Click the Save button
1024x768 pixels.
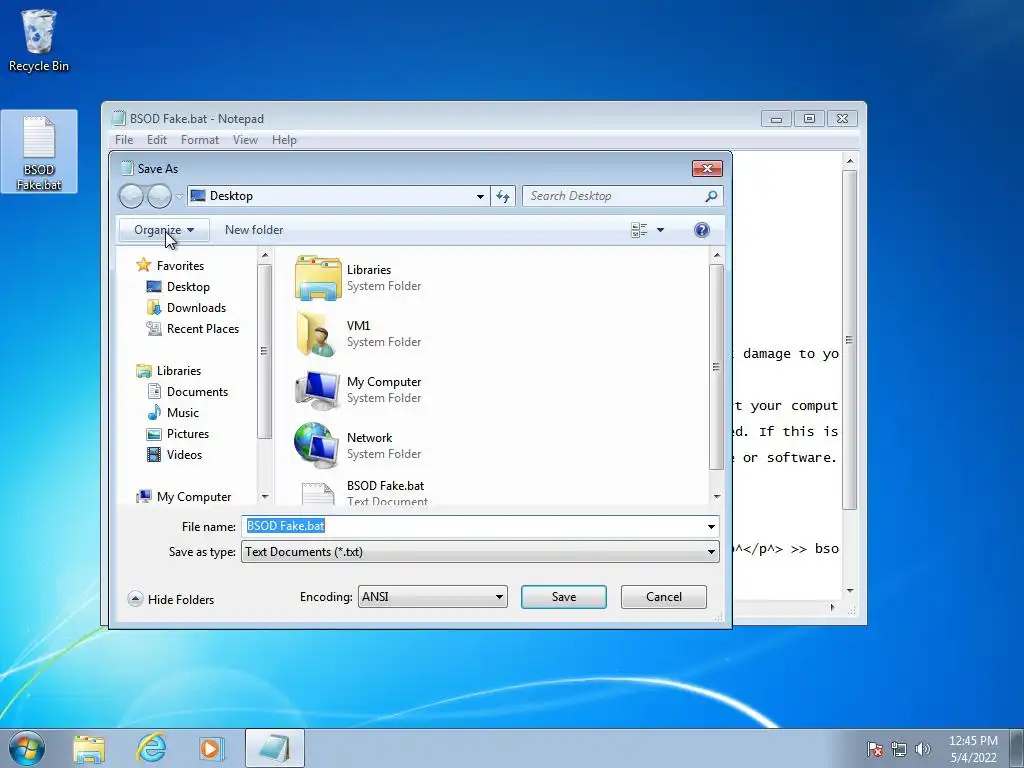564,597
